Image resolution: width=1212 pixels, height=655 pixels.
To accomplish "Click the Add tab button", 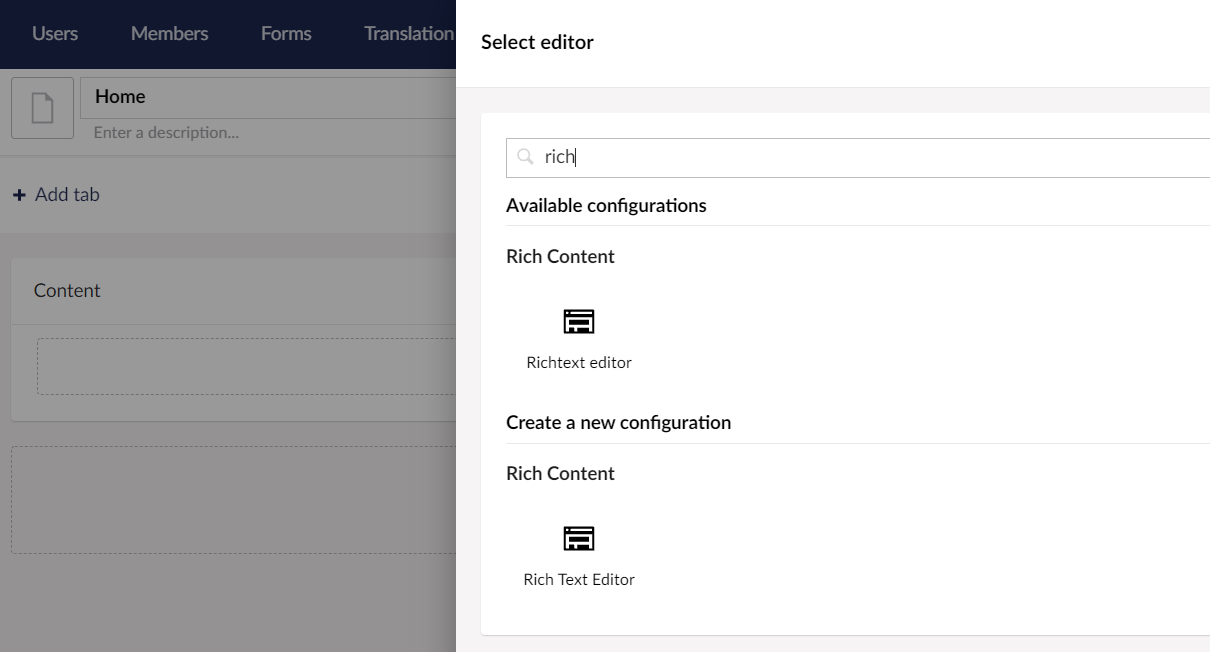I will tap(56, 194).
